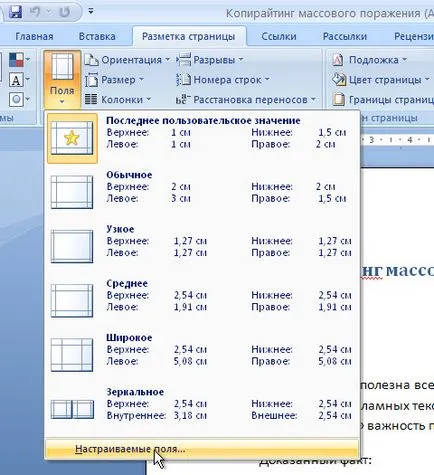434x475 pixels.
Task: Click Границы страниц page borders icon
Action: pyautogui.click(x=338, y=100)
